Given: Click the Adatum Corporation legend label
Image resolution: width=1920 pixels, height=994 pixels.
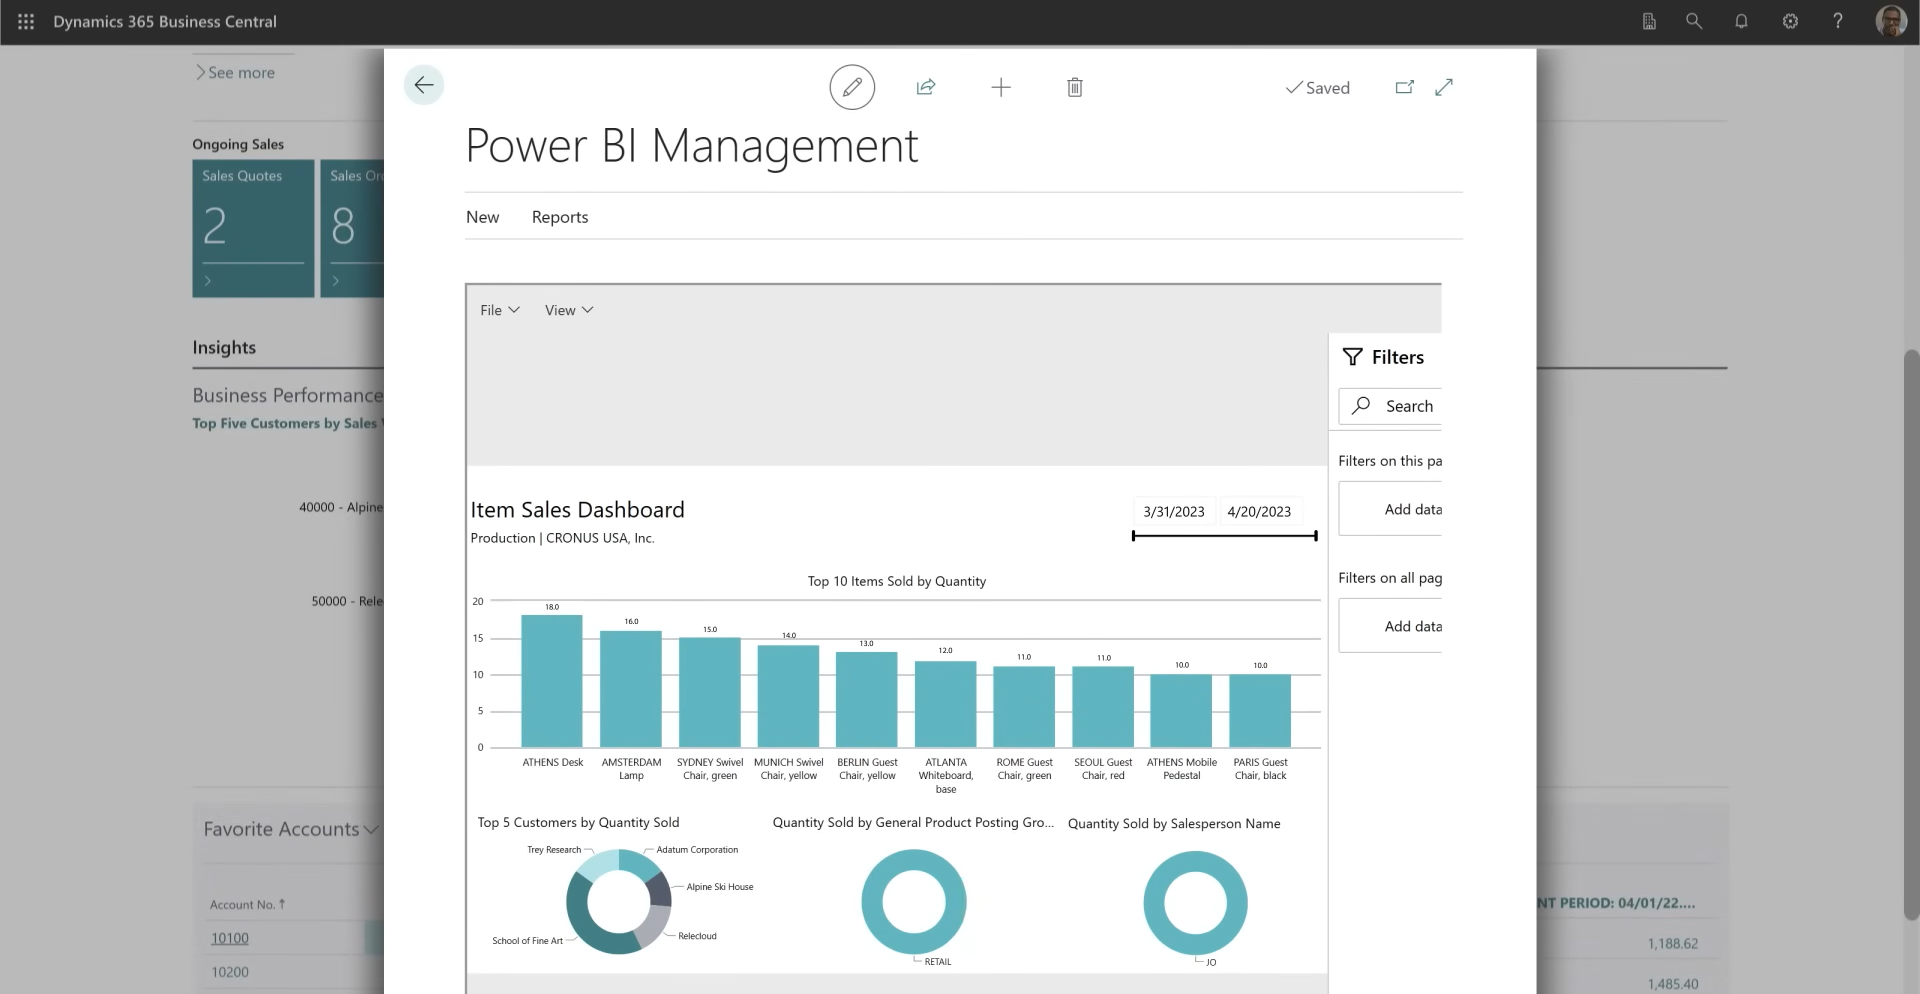Looking at the screenshot, I should (697, 850).
